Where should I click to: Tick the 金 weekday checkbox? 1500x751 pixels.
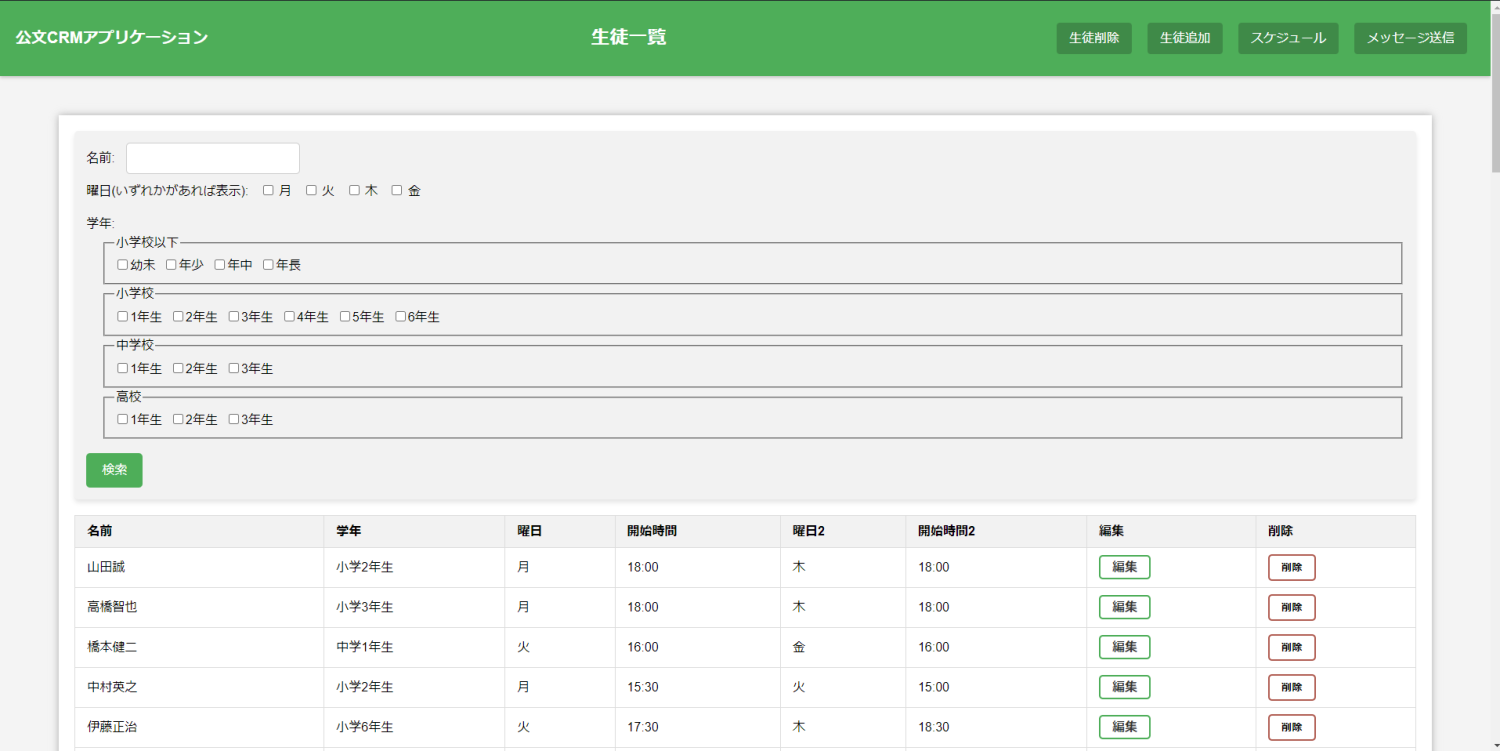coord(397,190)
